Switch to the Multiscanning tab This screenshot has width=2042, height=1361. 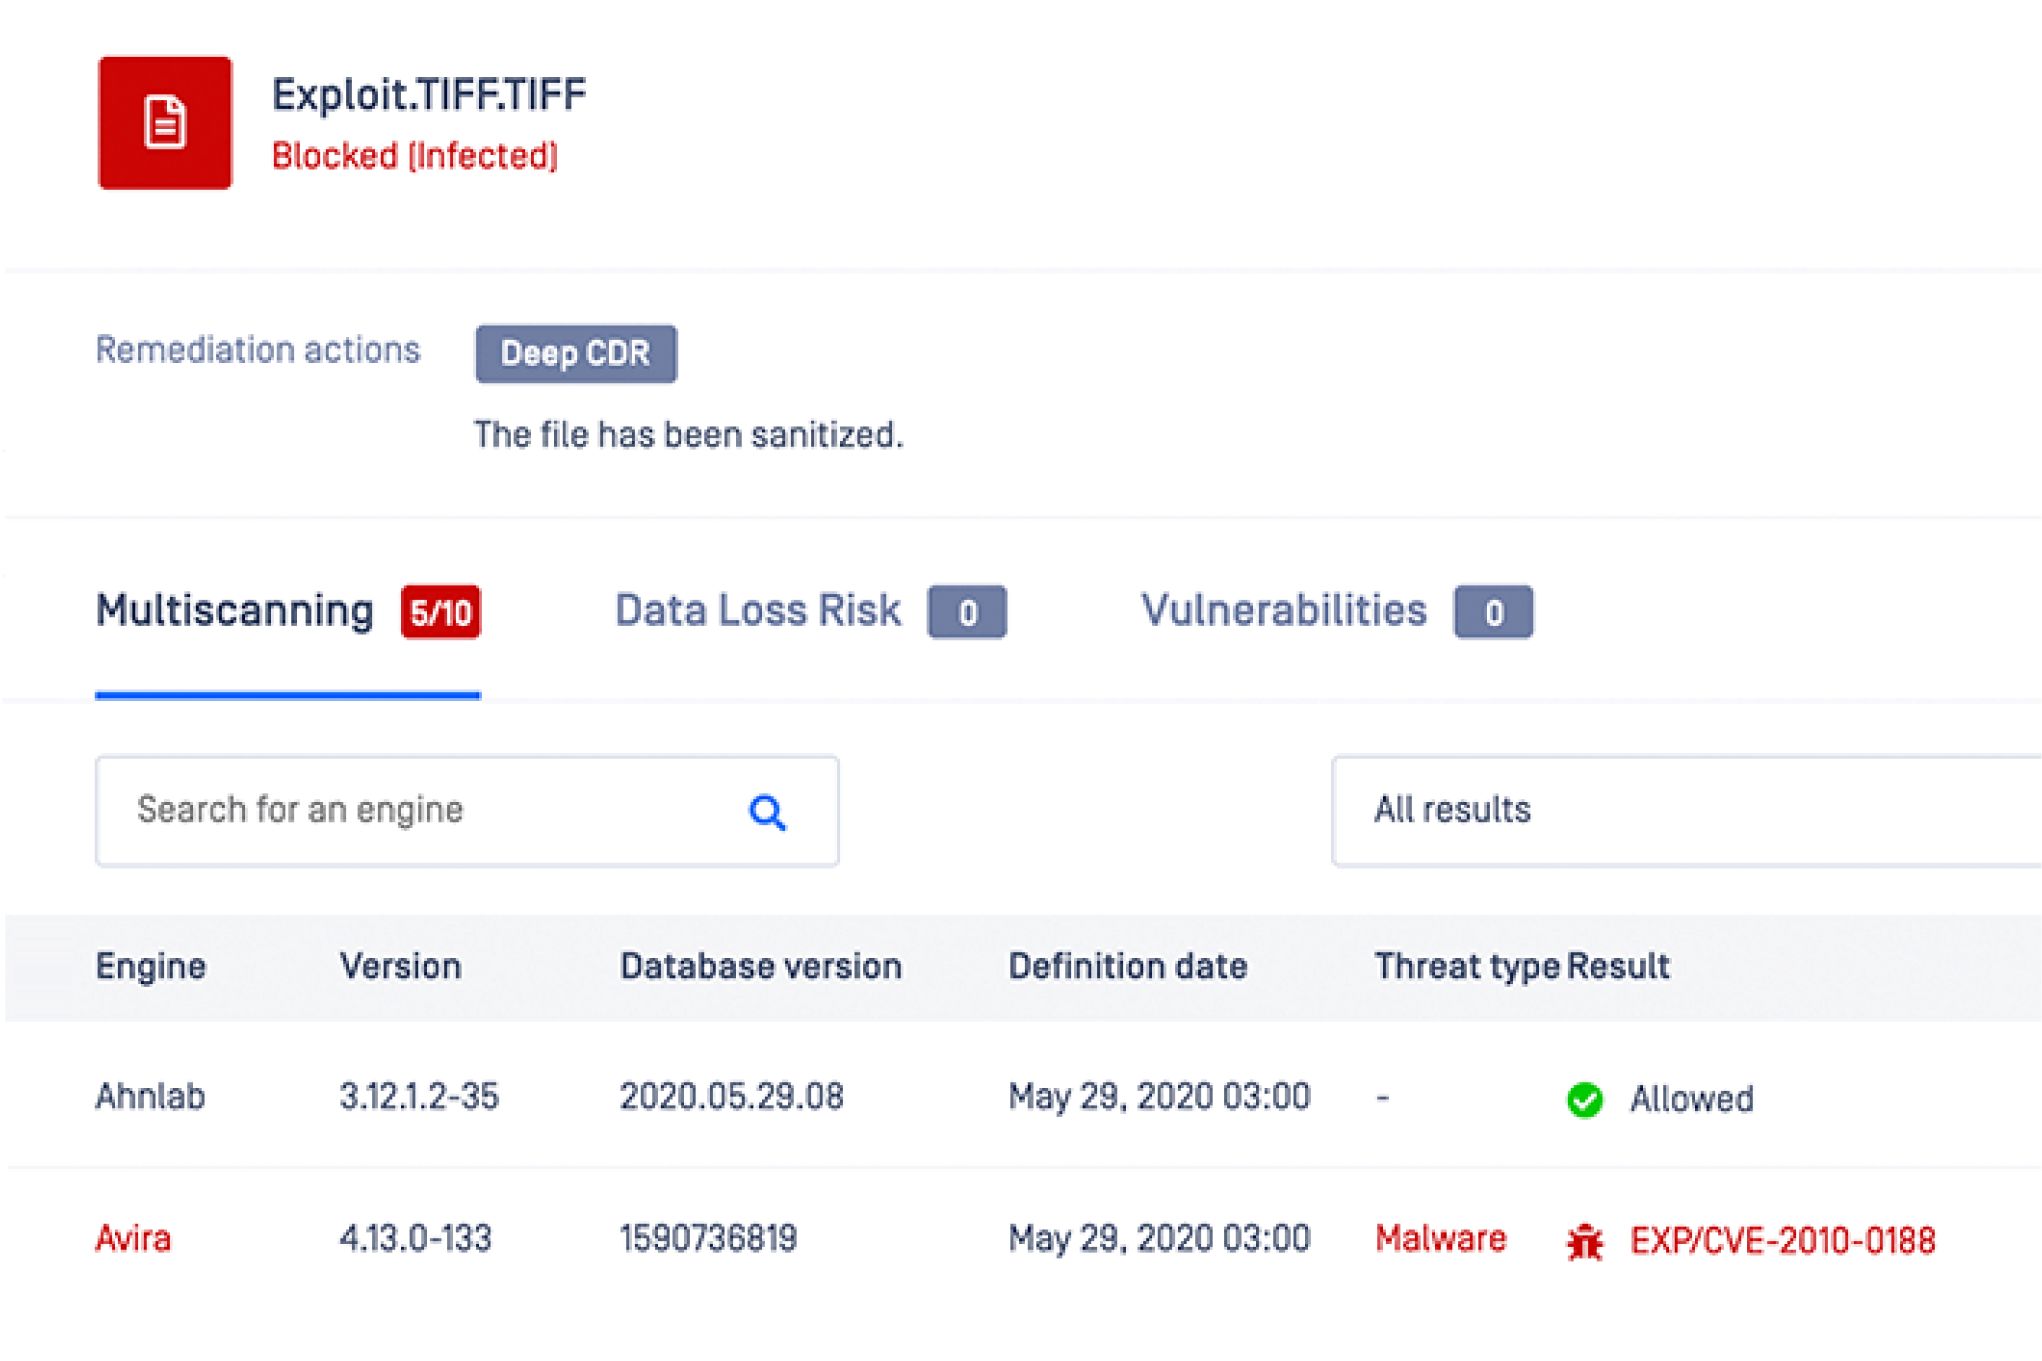click(x=235, y=610)
